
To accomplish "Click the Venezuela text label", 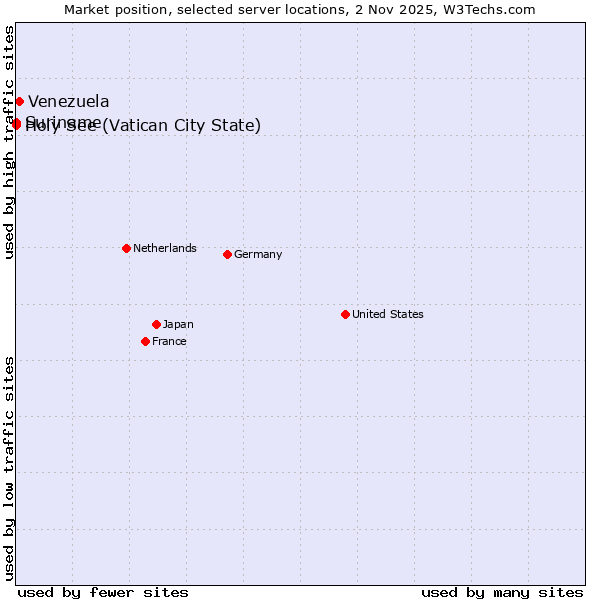I will click(x=68, y=101).
